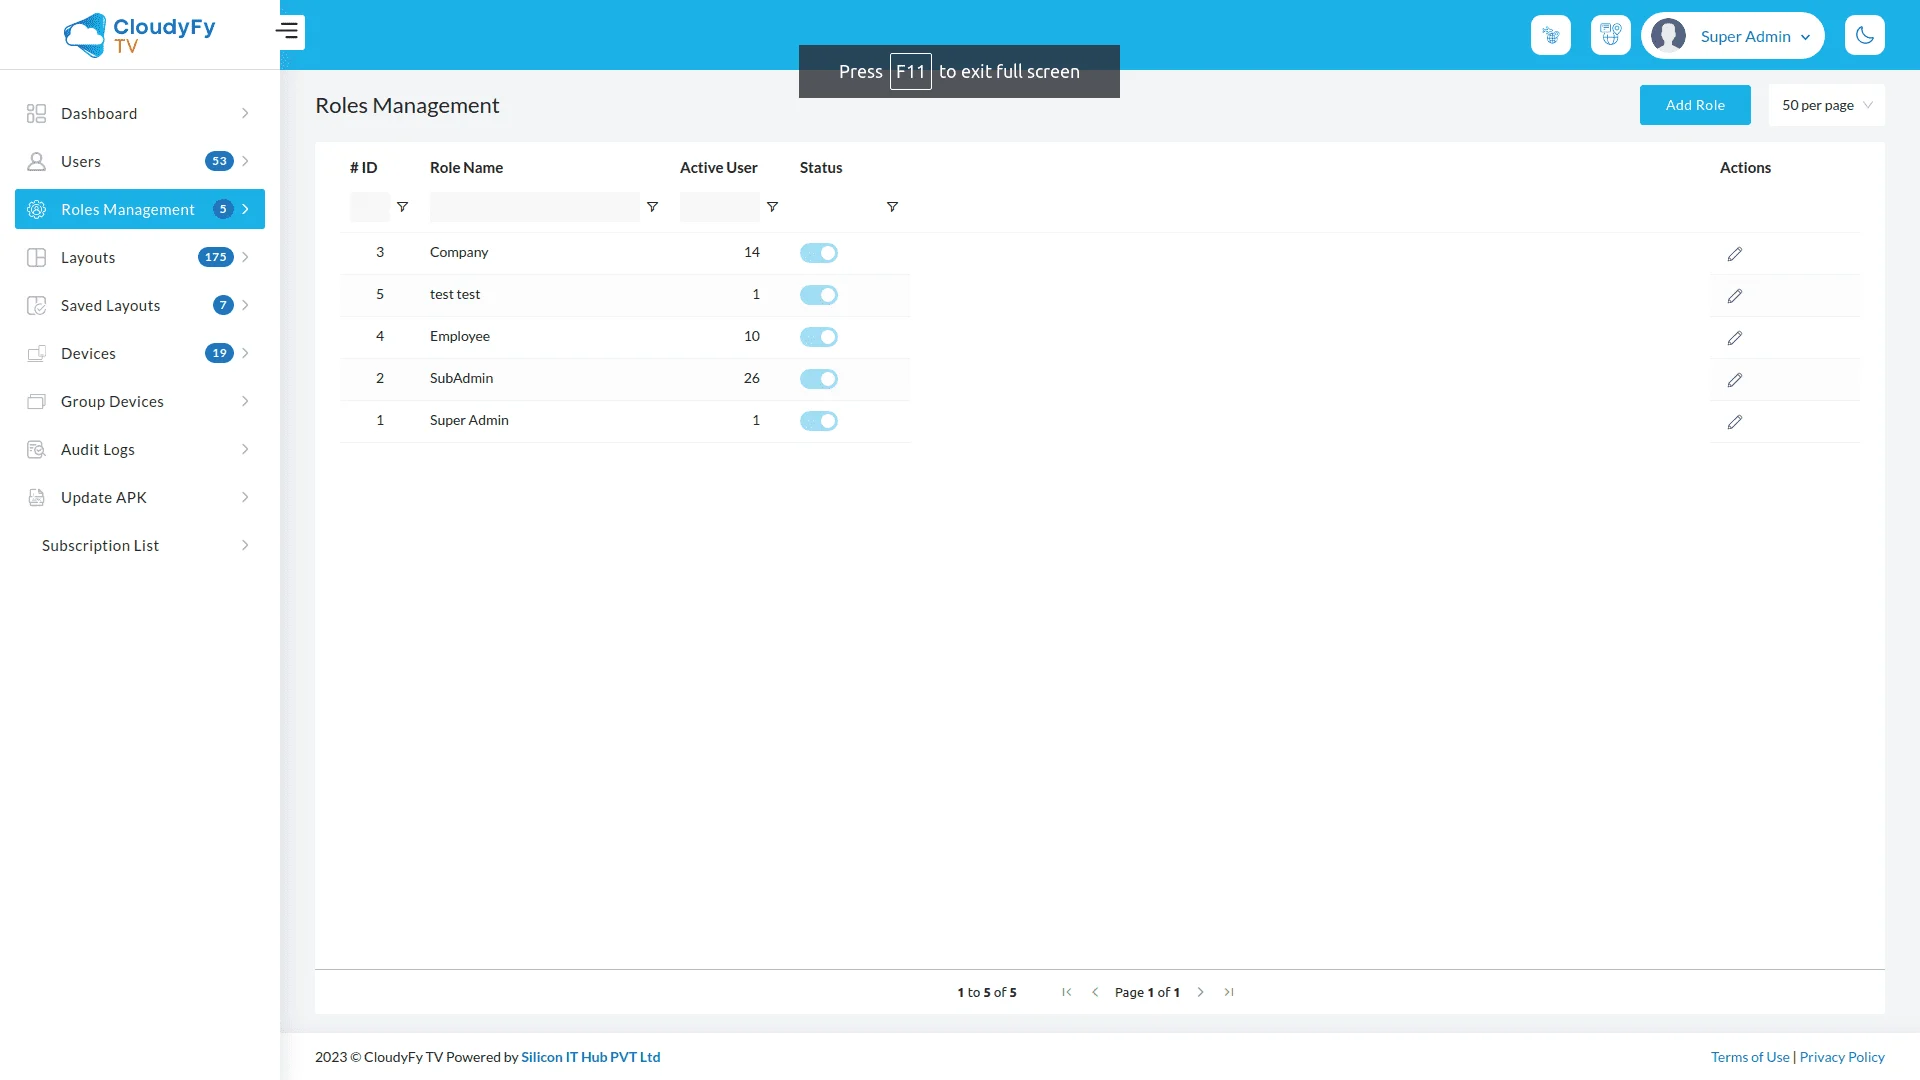Screen dimensions: 1920x1080
Task: Go to last page pagination icon
Action: pos(1229,992)
